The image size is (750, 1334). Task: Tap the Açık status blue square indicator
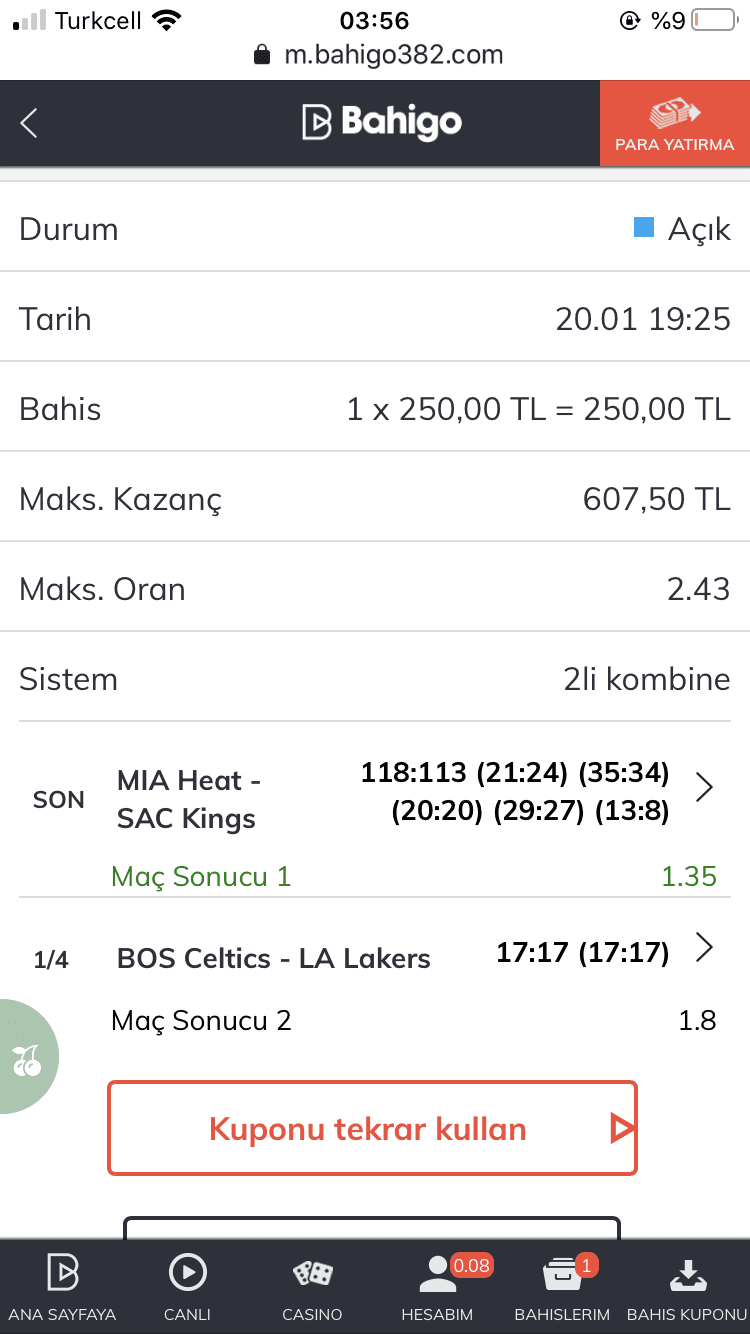tap(644, 228)
